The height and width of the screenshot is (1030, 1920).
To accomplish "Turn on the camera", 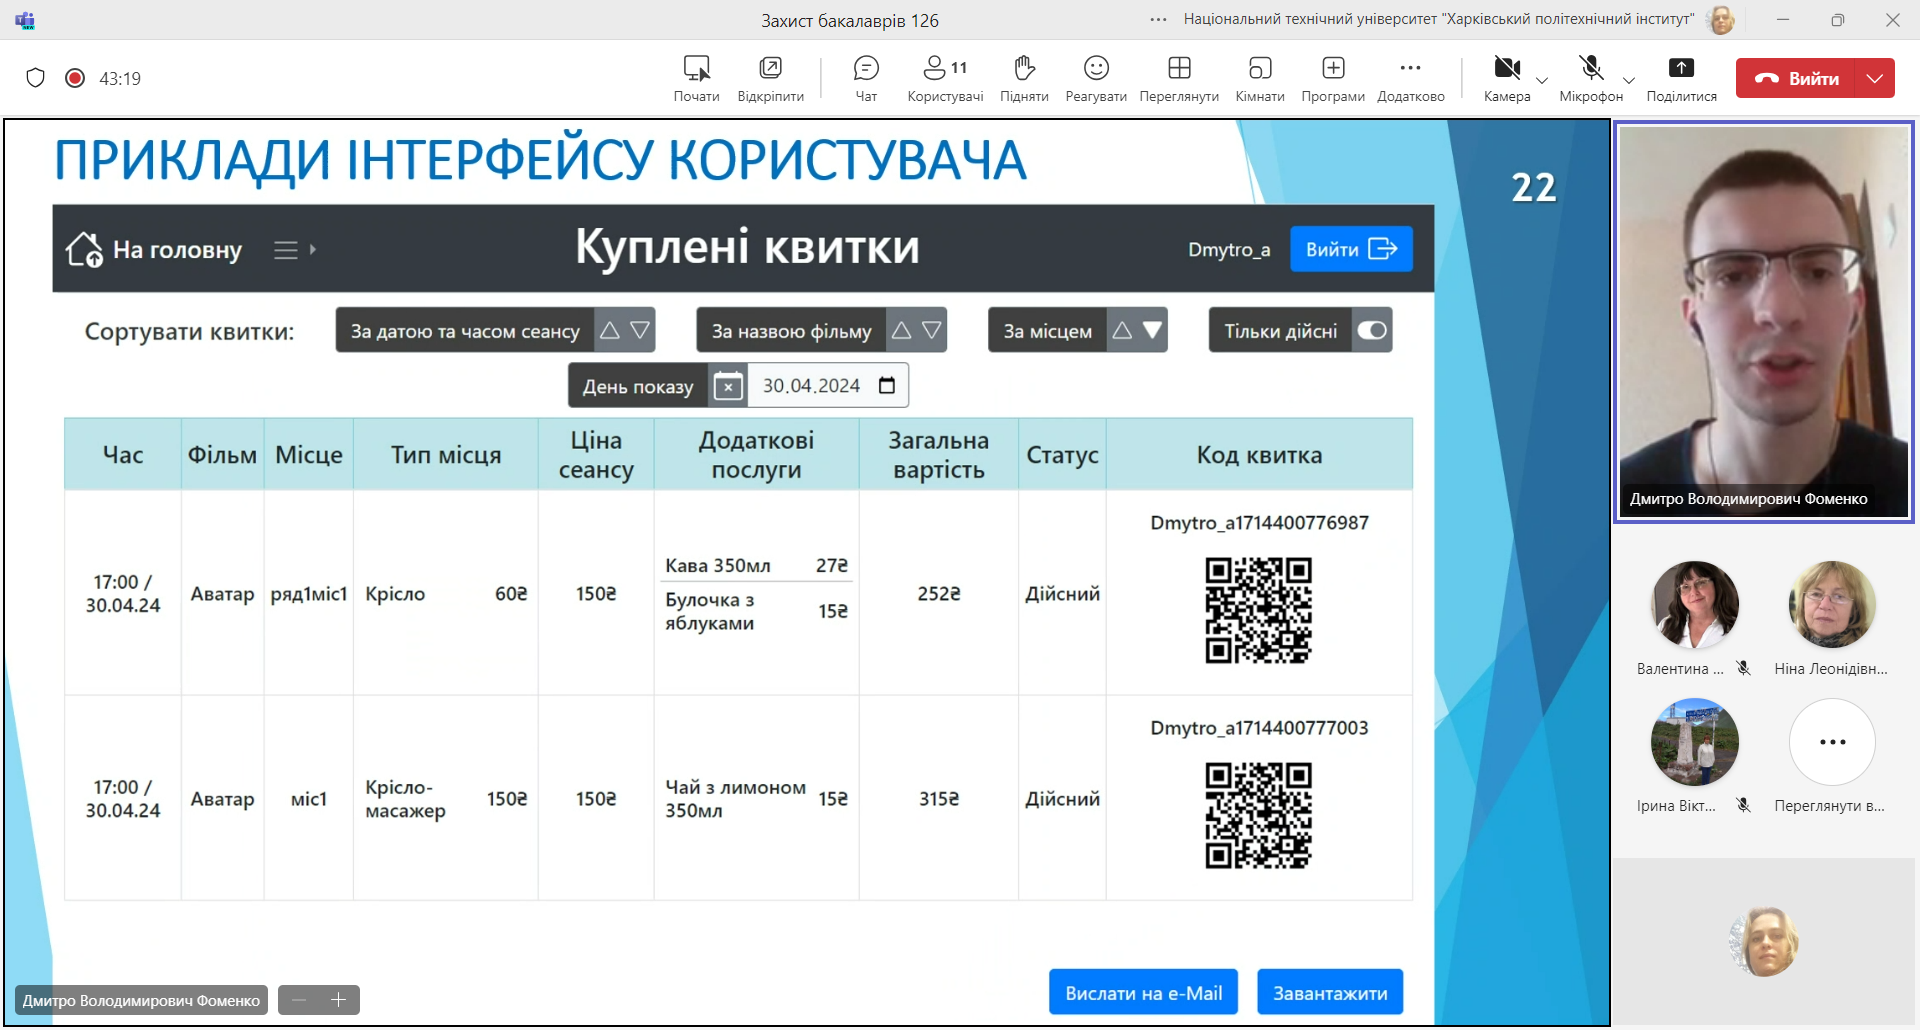I will (1506, 78).
